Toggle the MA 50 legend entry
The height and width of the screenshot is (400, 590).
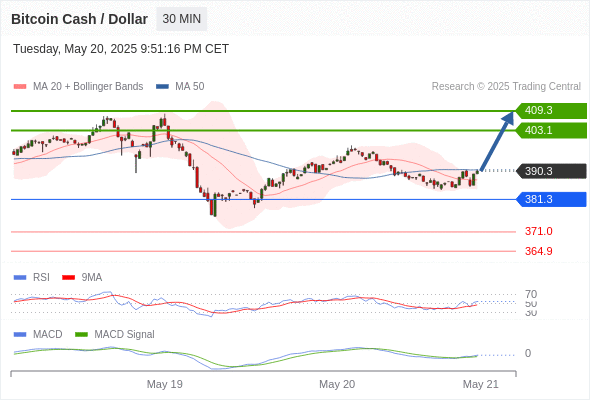180,87
